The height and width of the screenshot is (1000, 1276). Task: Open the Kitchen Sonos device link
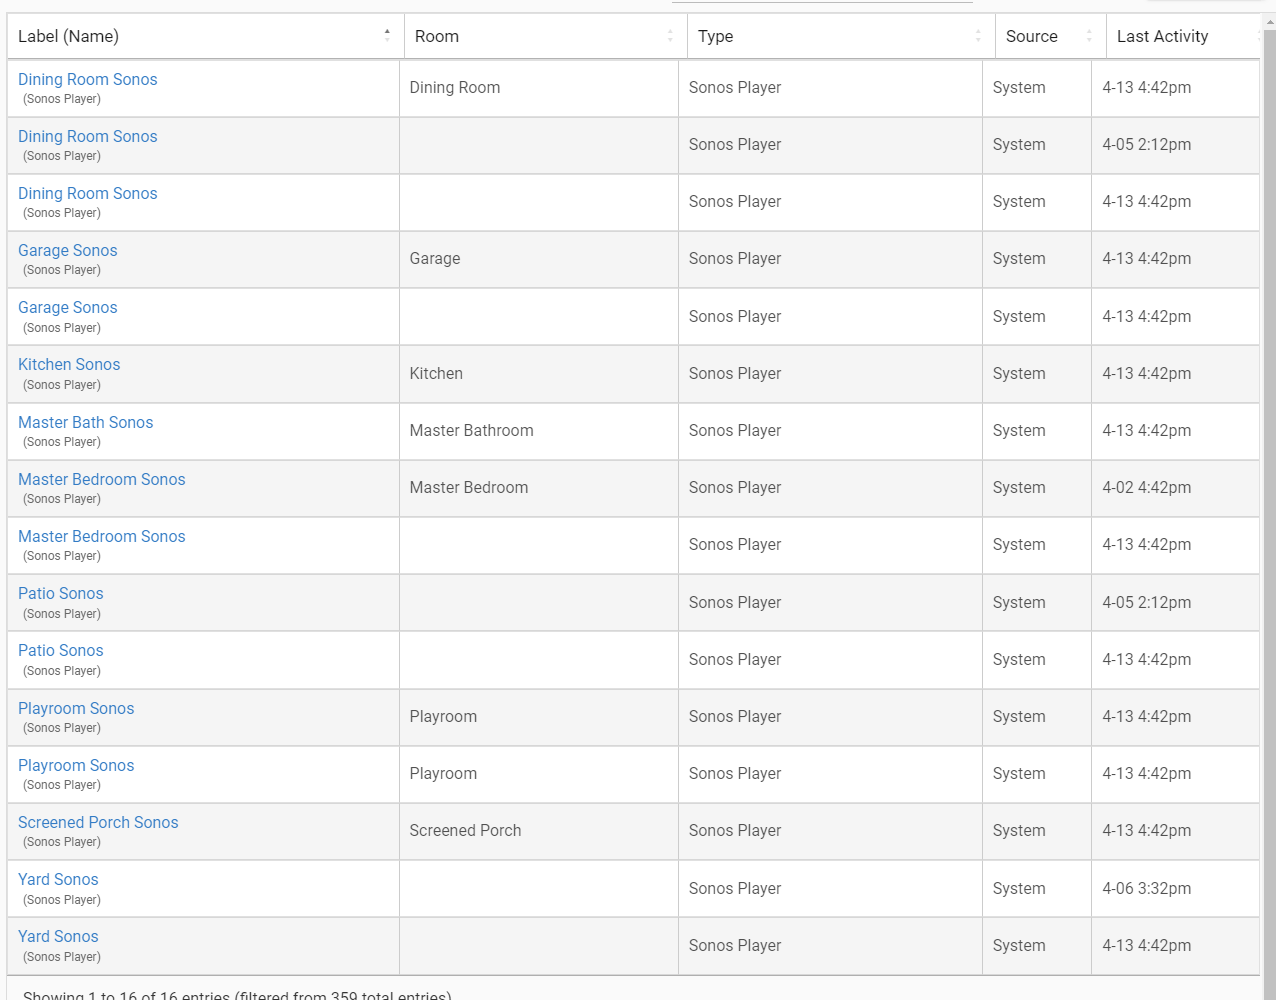click(69, 365)
